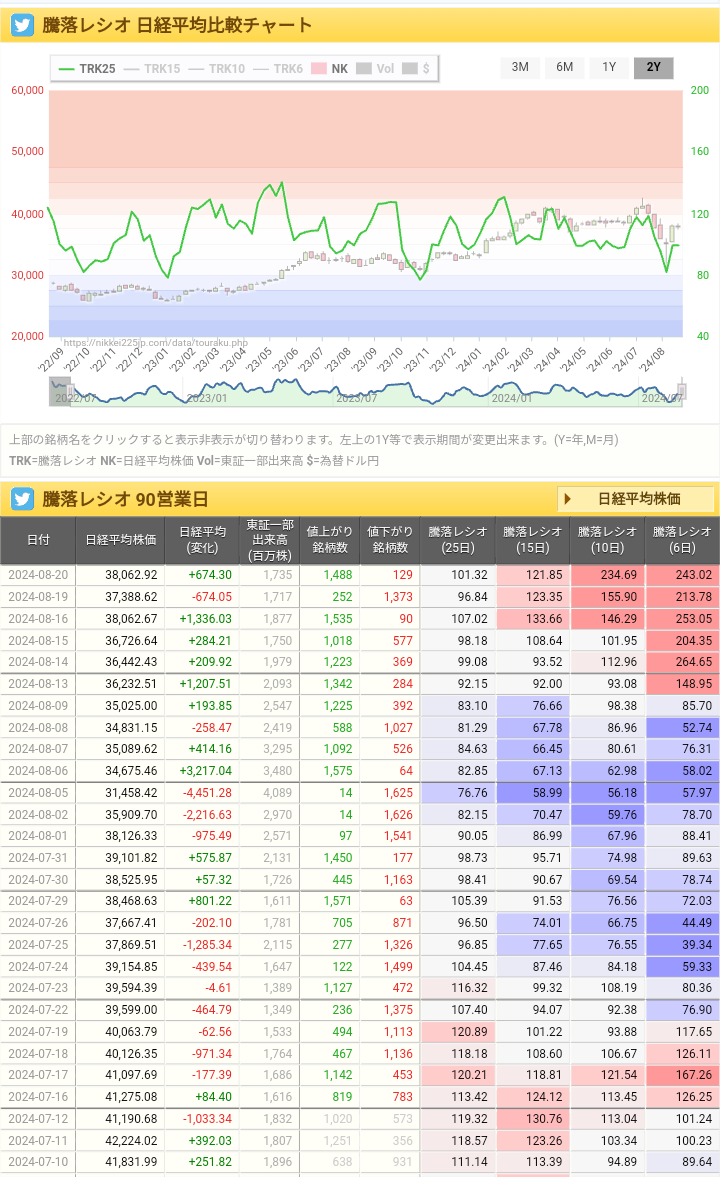This screenshot has height=1177, width=720.
Task: Click the 日付 column header
Action: [38, 540]
